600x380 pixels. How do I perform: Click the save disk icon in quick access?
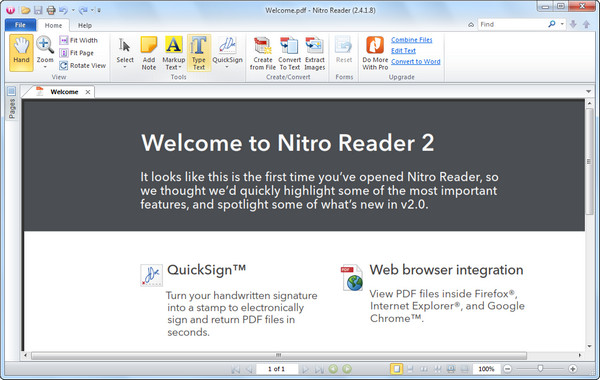coord(38,10)
